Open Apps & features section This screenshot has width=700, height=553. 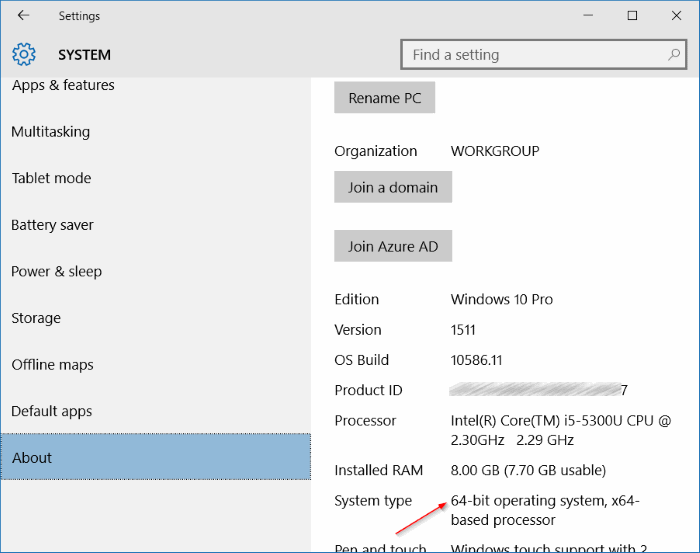63,86
